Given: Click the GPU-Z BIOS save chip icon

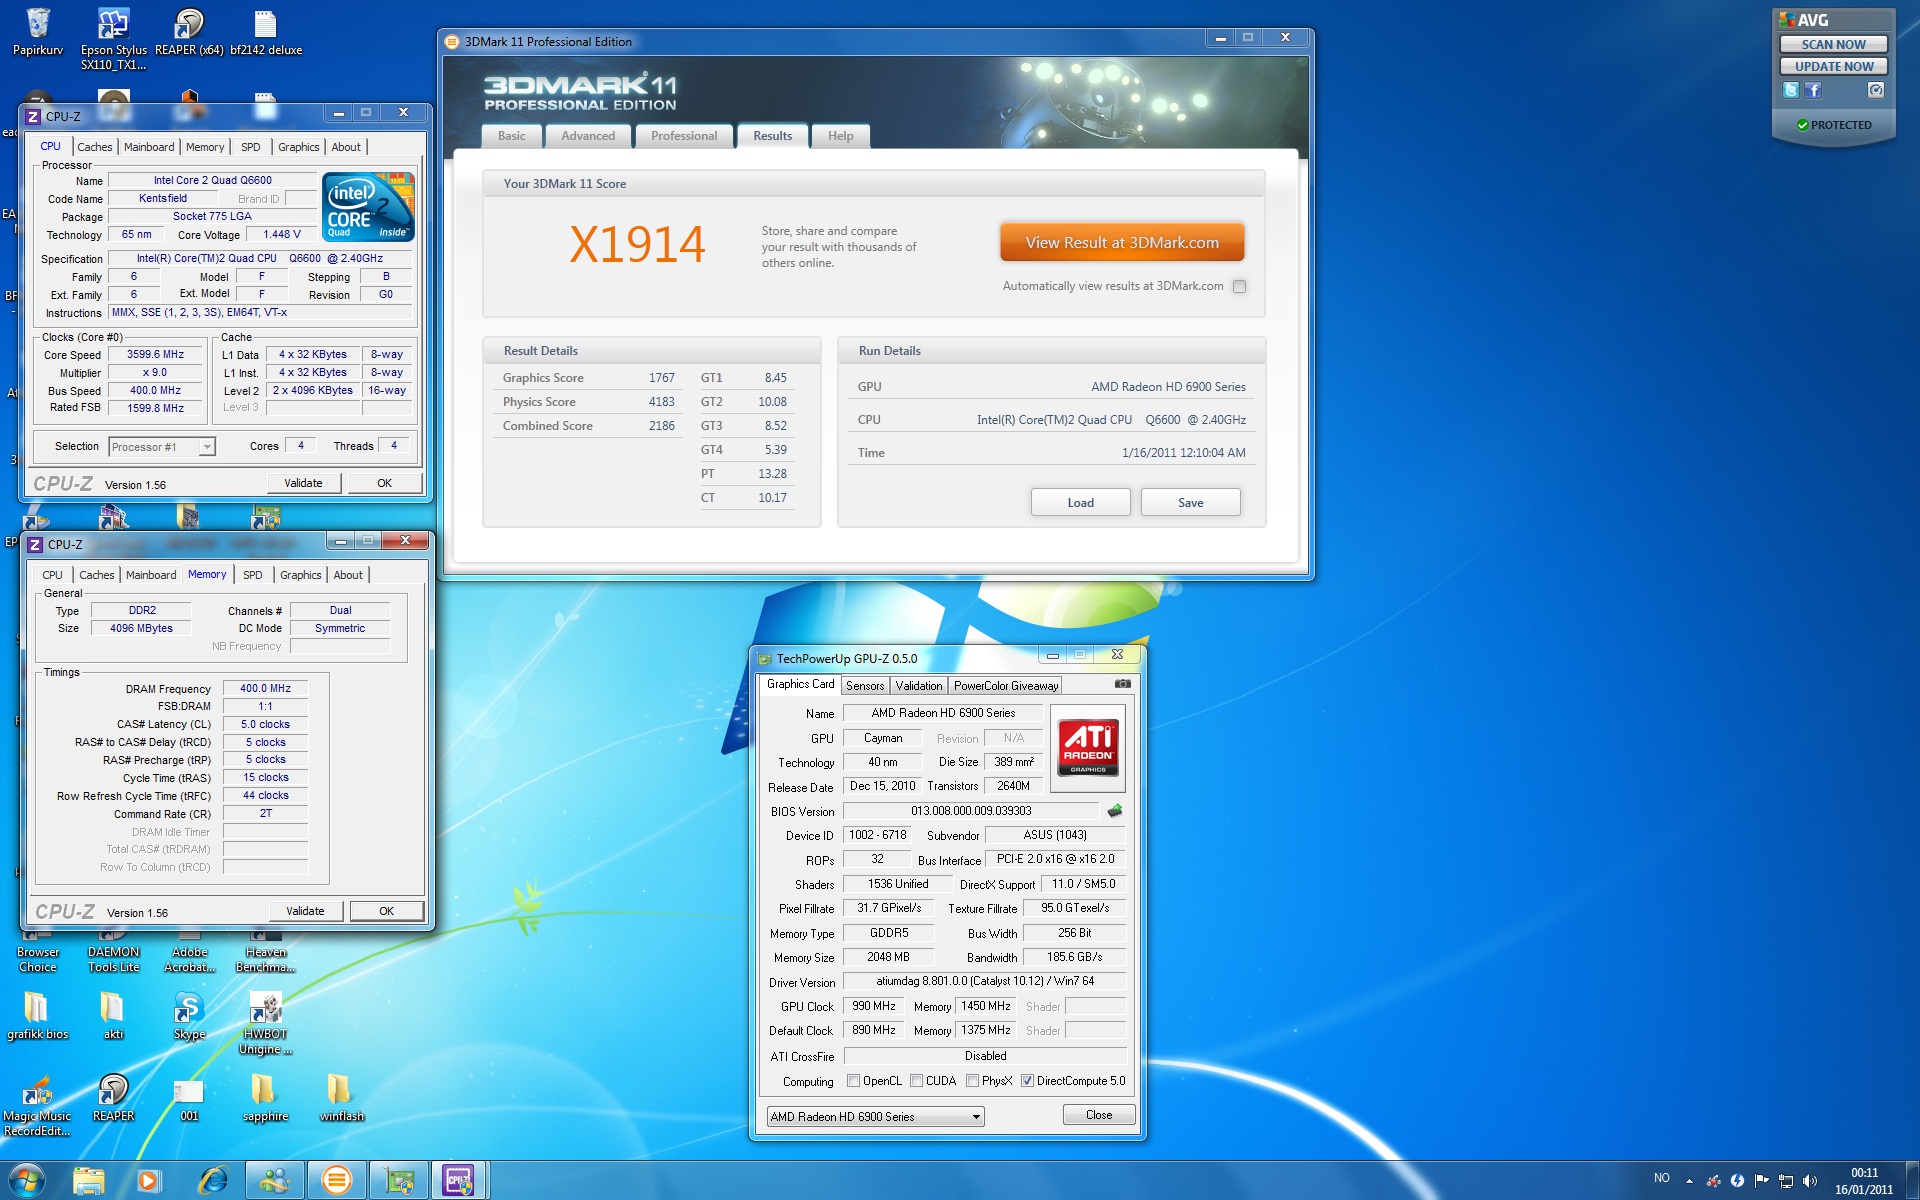Looking at the screenshot, I should click(1115, 810).
